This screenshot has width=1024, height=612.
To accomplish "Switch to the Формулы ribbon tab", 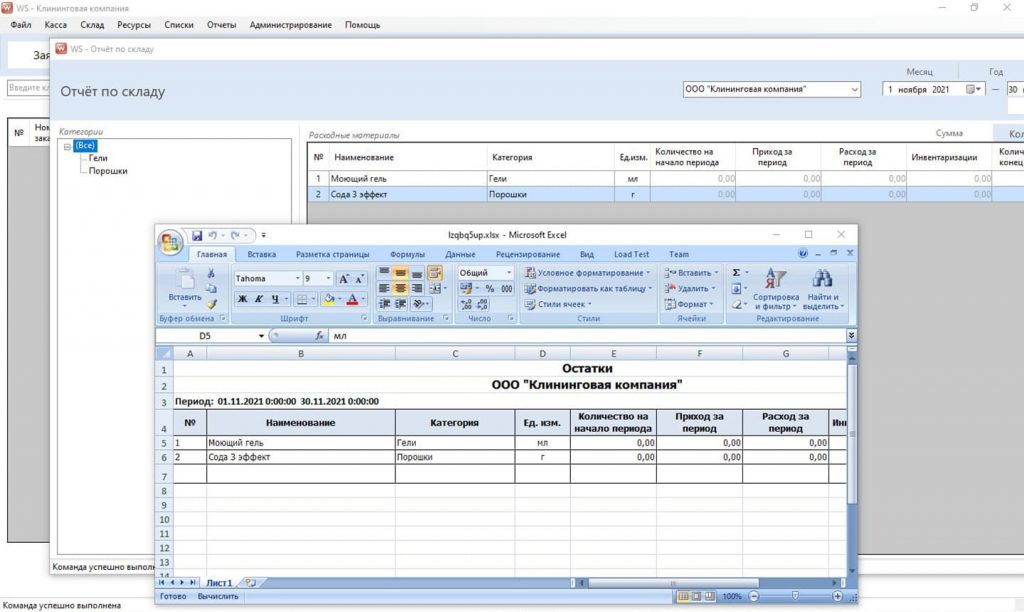I will 407,254.
